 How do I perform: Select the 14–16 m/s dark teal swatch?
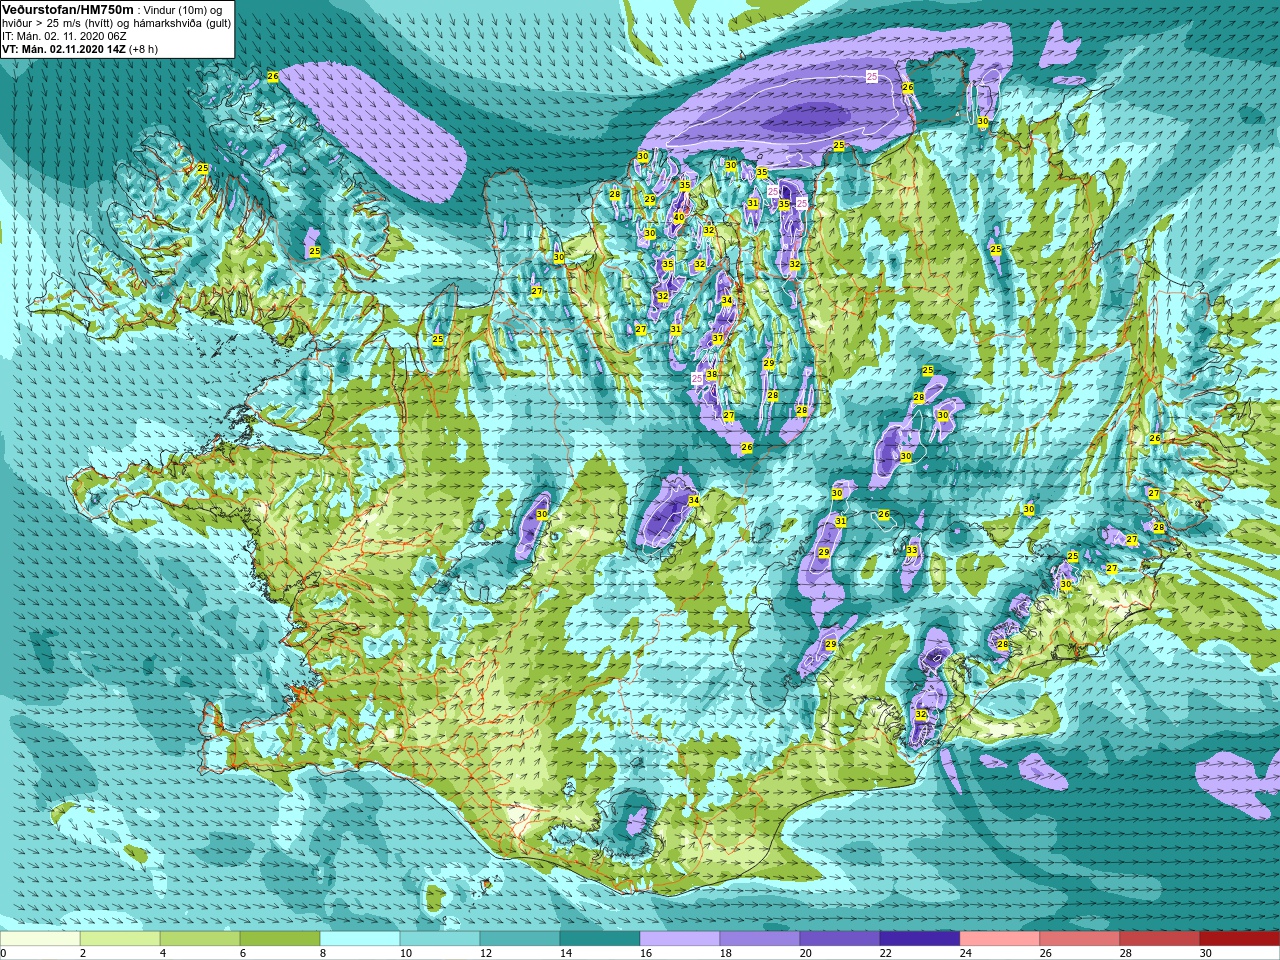[x=600, y=939]
